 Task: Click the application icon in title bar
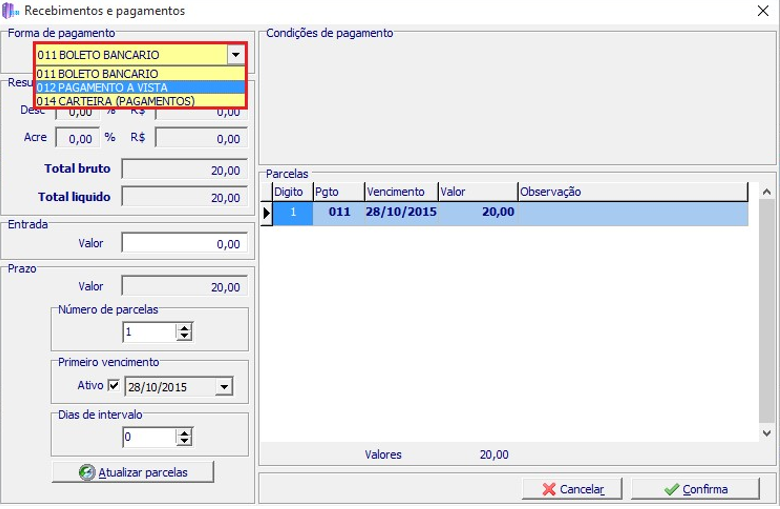[10, 10]
